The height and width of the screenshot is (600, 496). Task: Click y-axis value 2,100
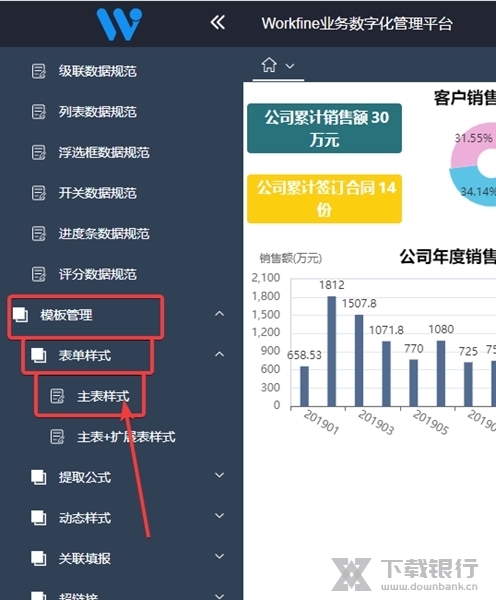point(266,278)
